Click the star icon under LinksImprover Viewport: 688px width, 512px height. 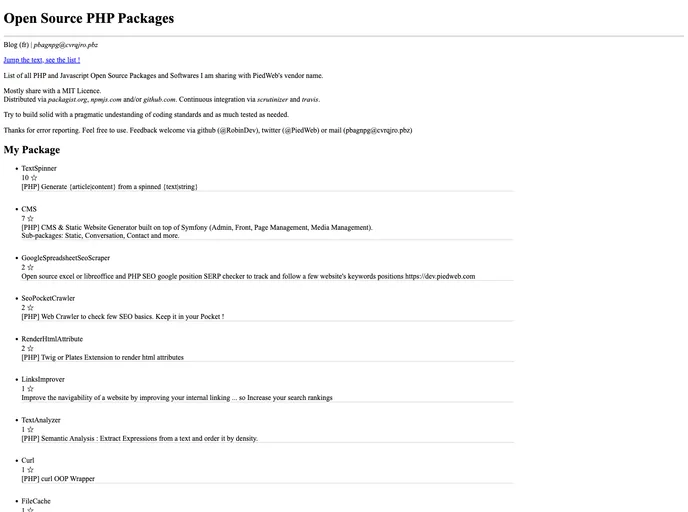pyautogui.click(x=29, y=389)
